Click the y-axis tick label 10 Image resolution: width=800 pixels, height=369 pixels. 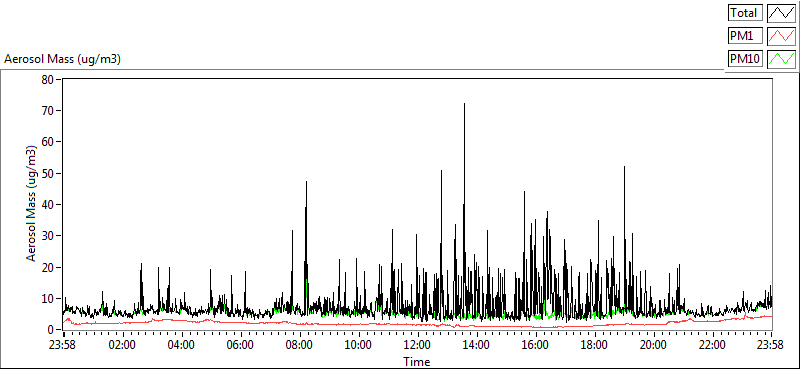48,299
